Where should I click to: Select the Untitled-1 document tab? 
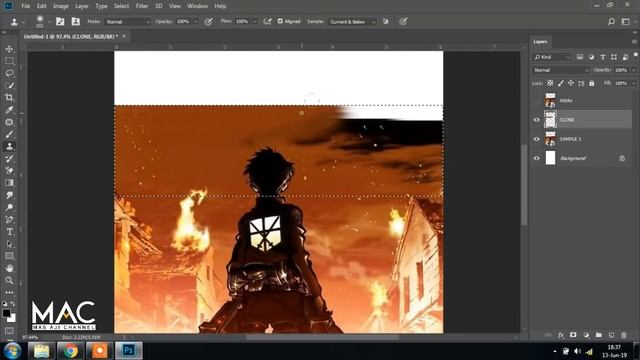(x=71, y=36)
